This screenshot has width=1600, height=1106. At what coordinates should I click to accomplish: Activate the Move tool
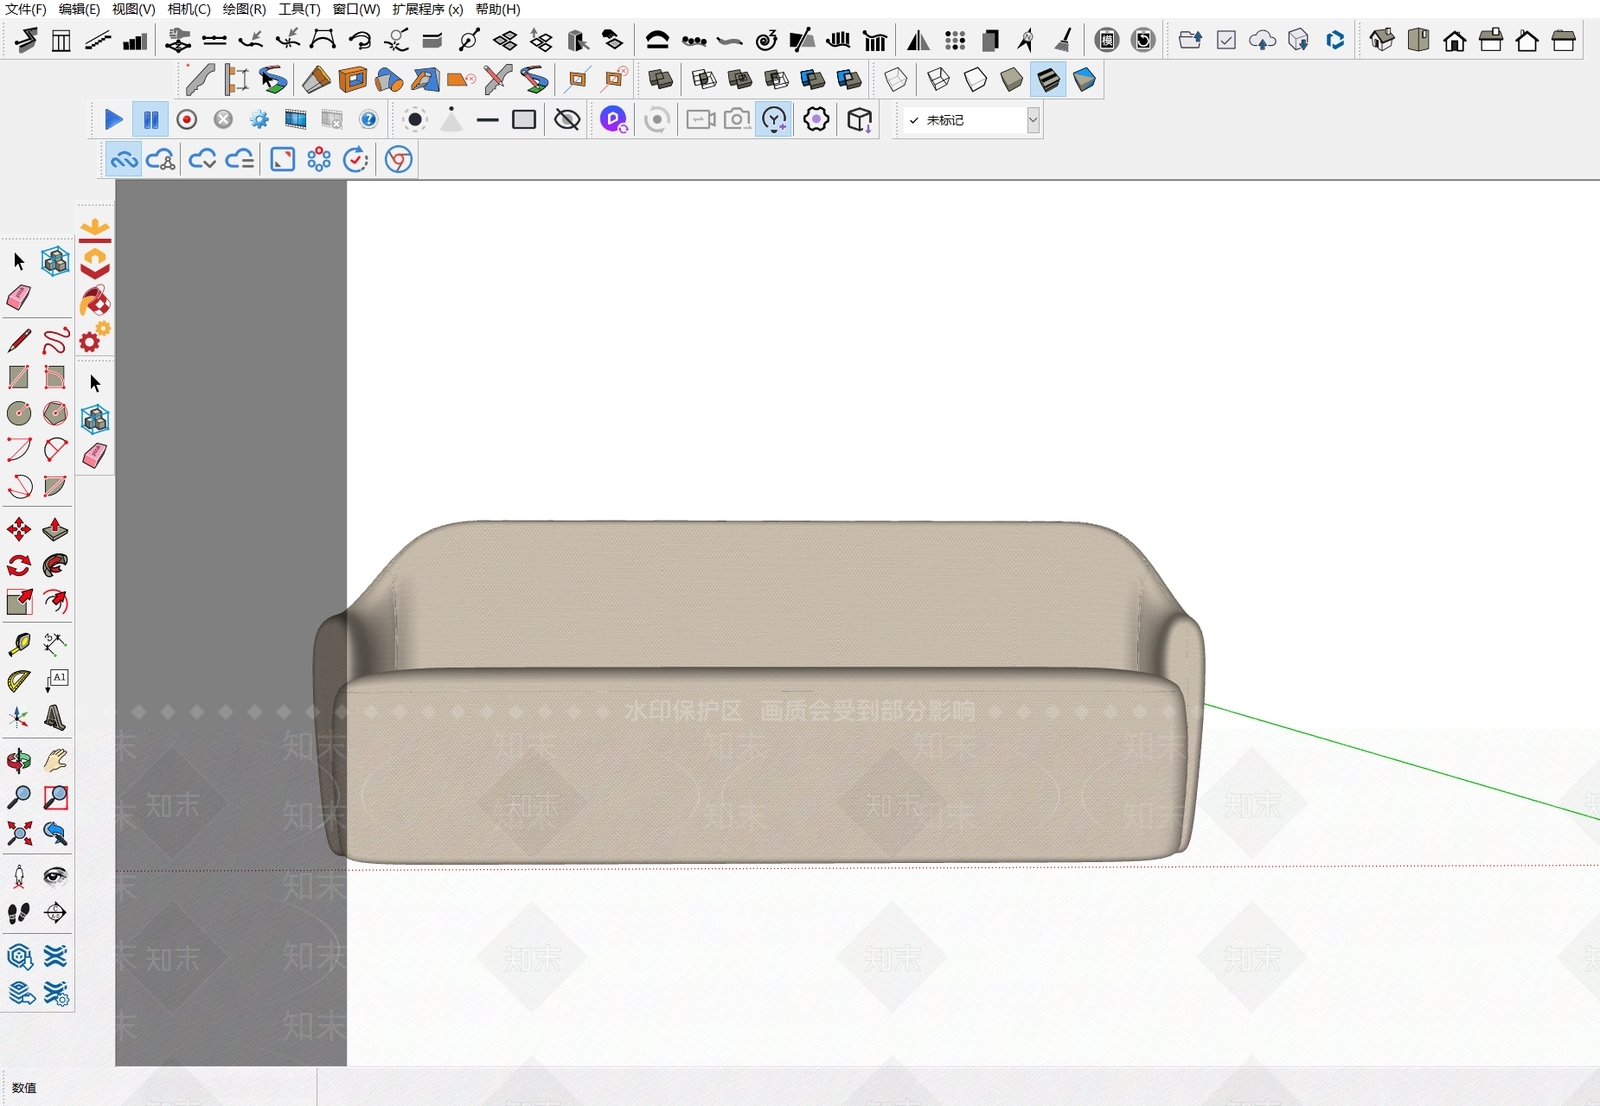(19, 529)
